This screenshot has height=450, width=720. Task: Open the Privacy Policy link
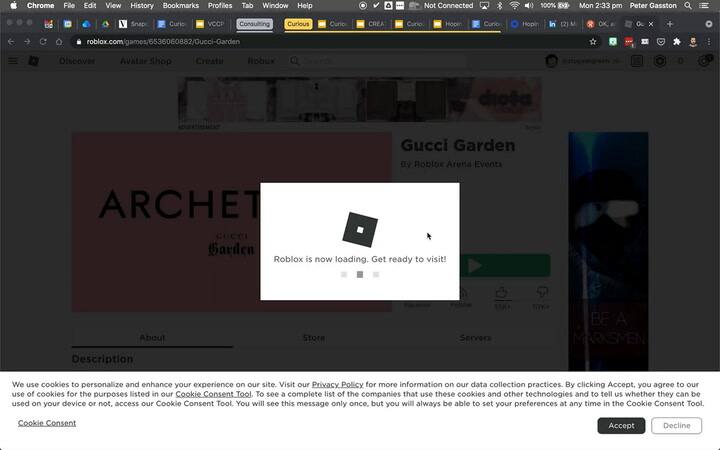click(338, 384)
